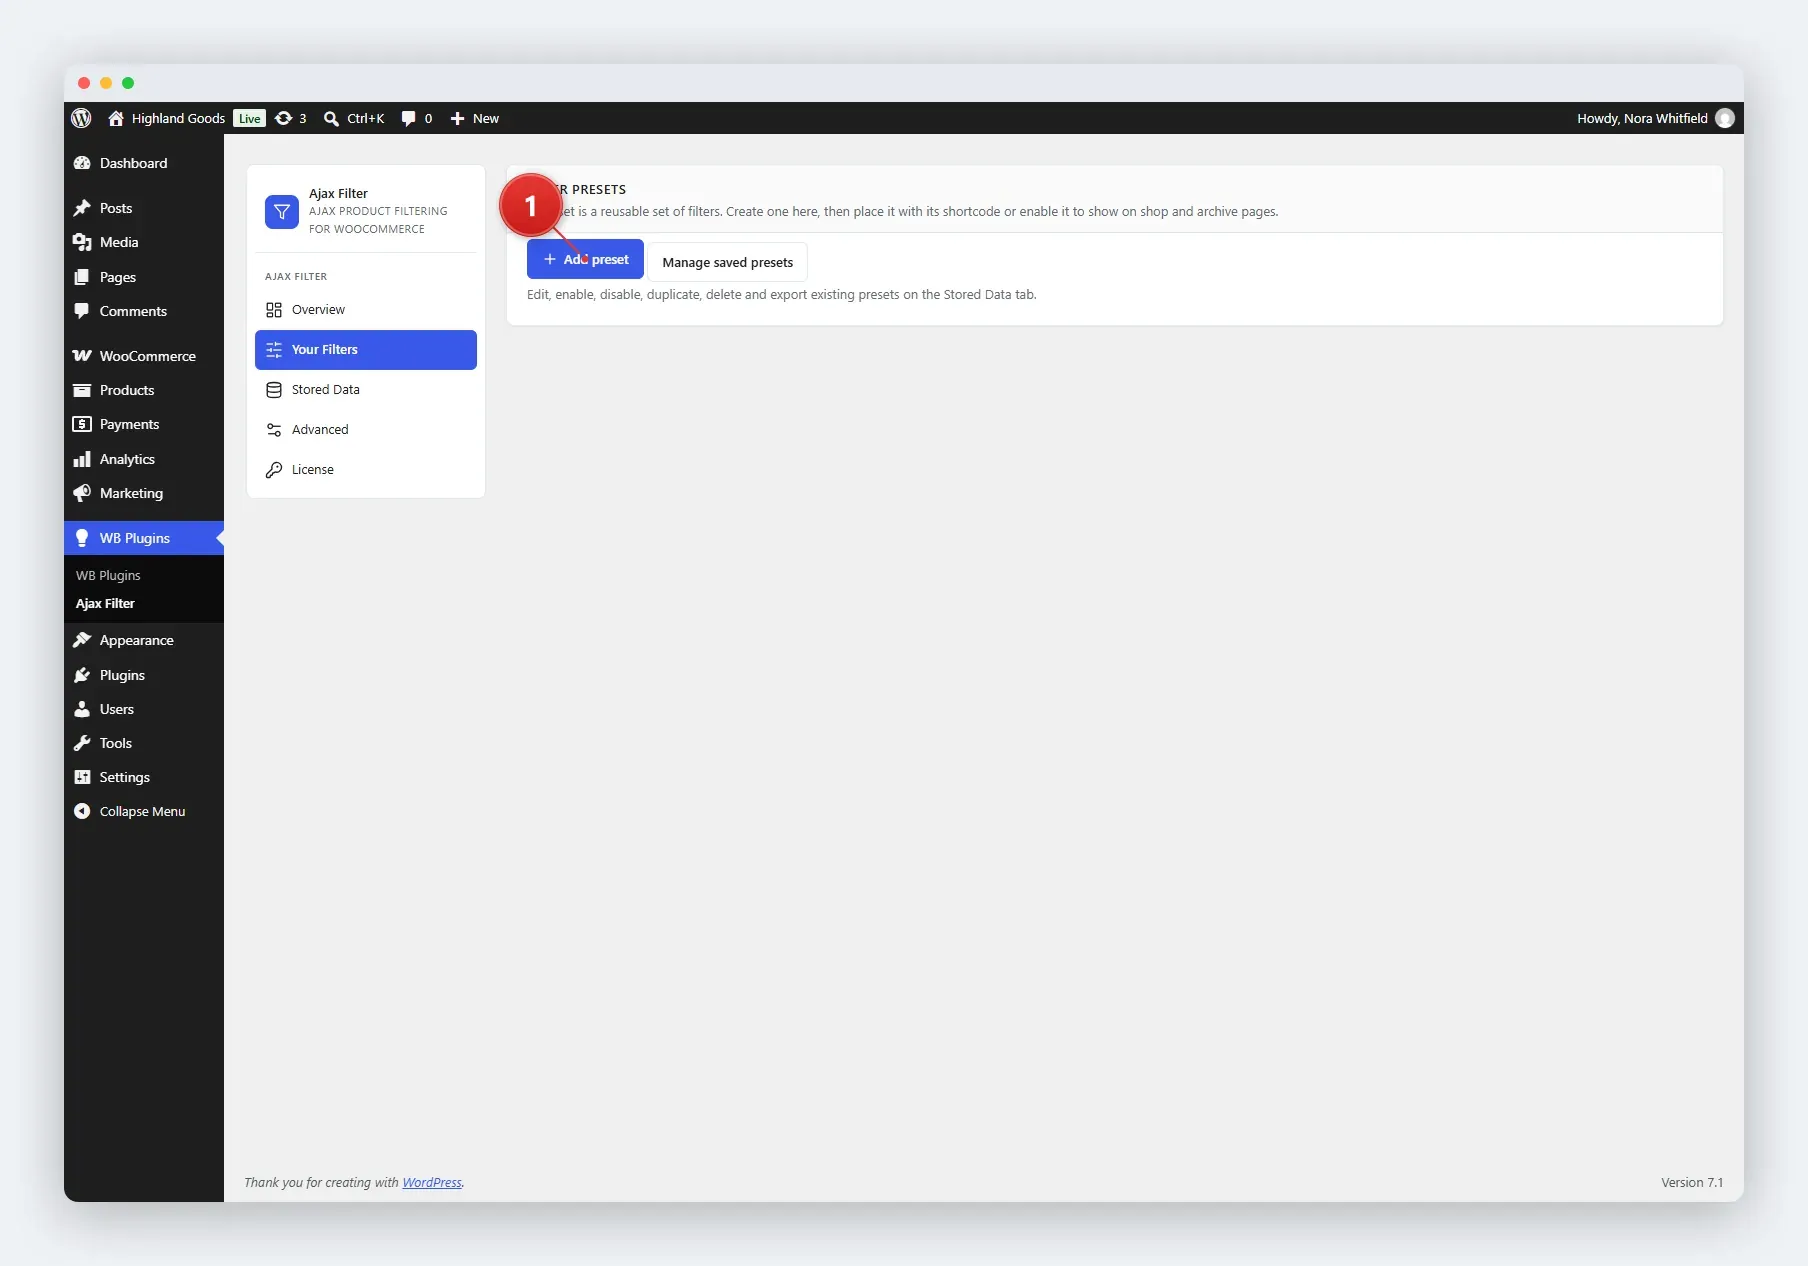Screen dimensions: 1808x1266
Task: Select the Your Filters tab
Action: point(366,350)
